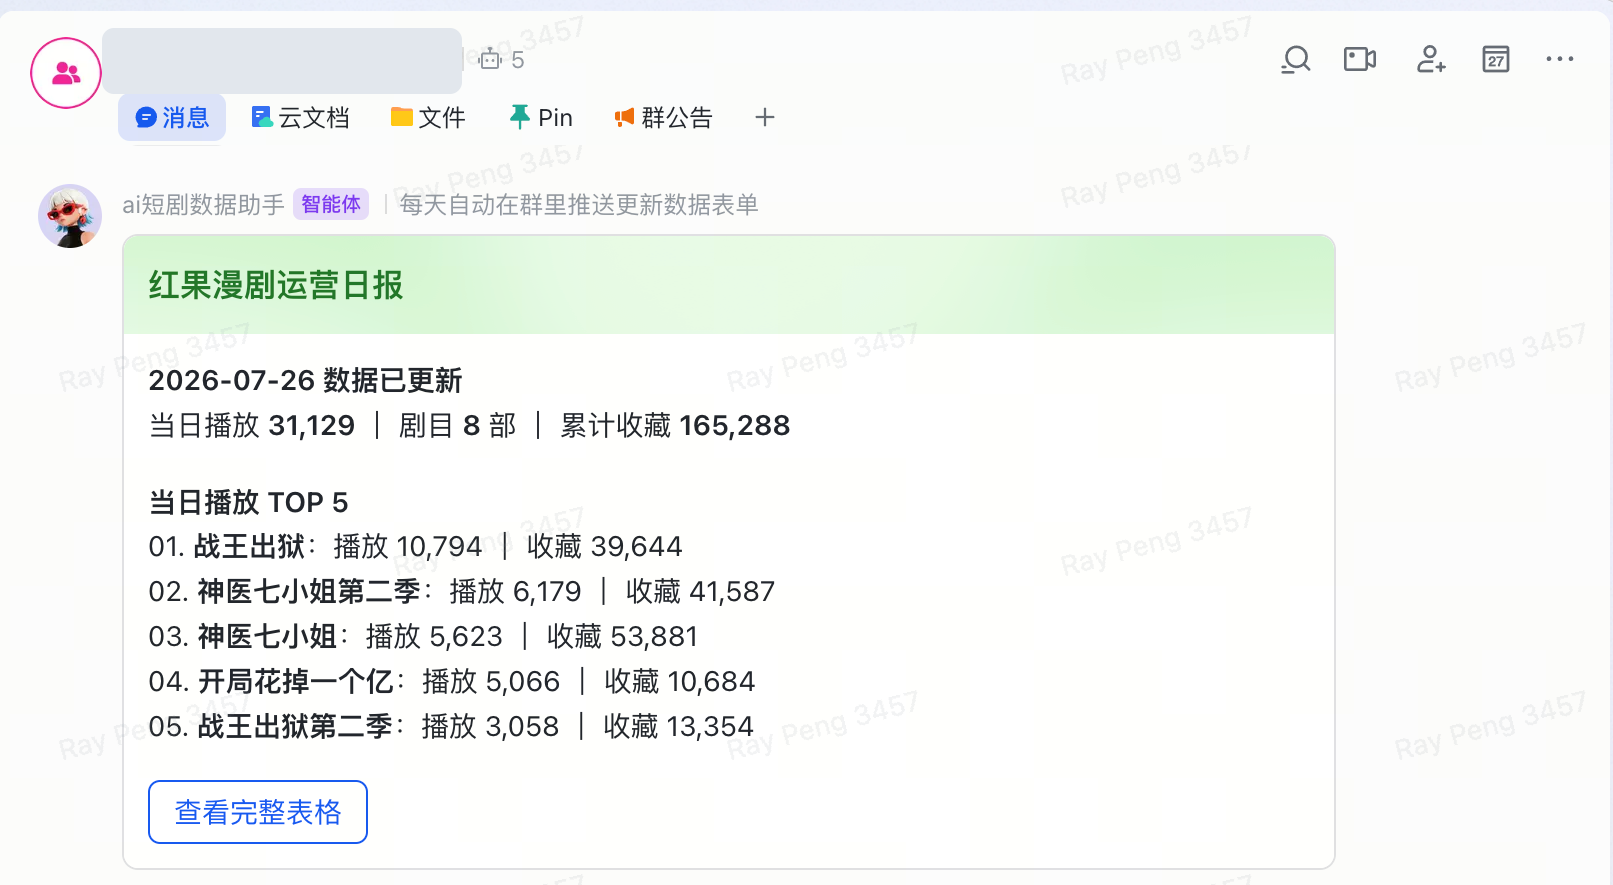The height and width of the screenshot is (885, 1613).
Task: Click the 智能体 tag
Action: 331,205
